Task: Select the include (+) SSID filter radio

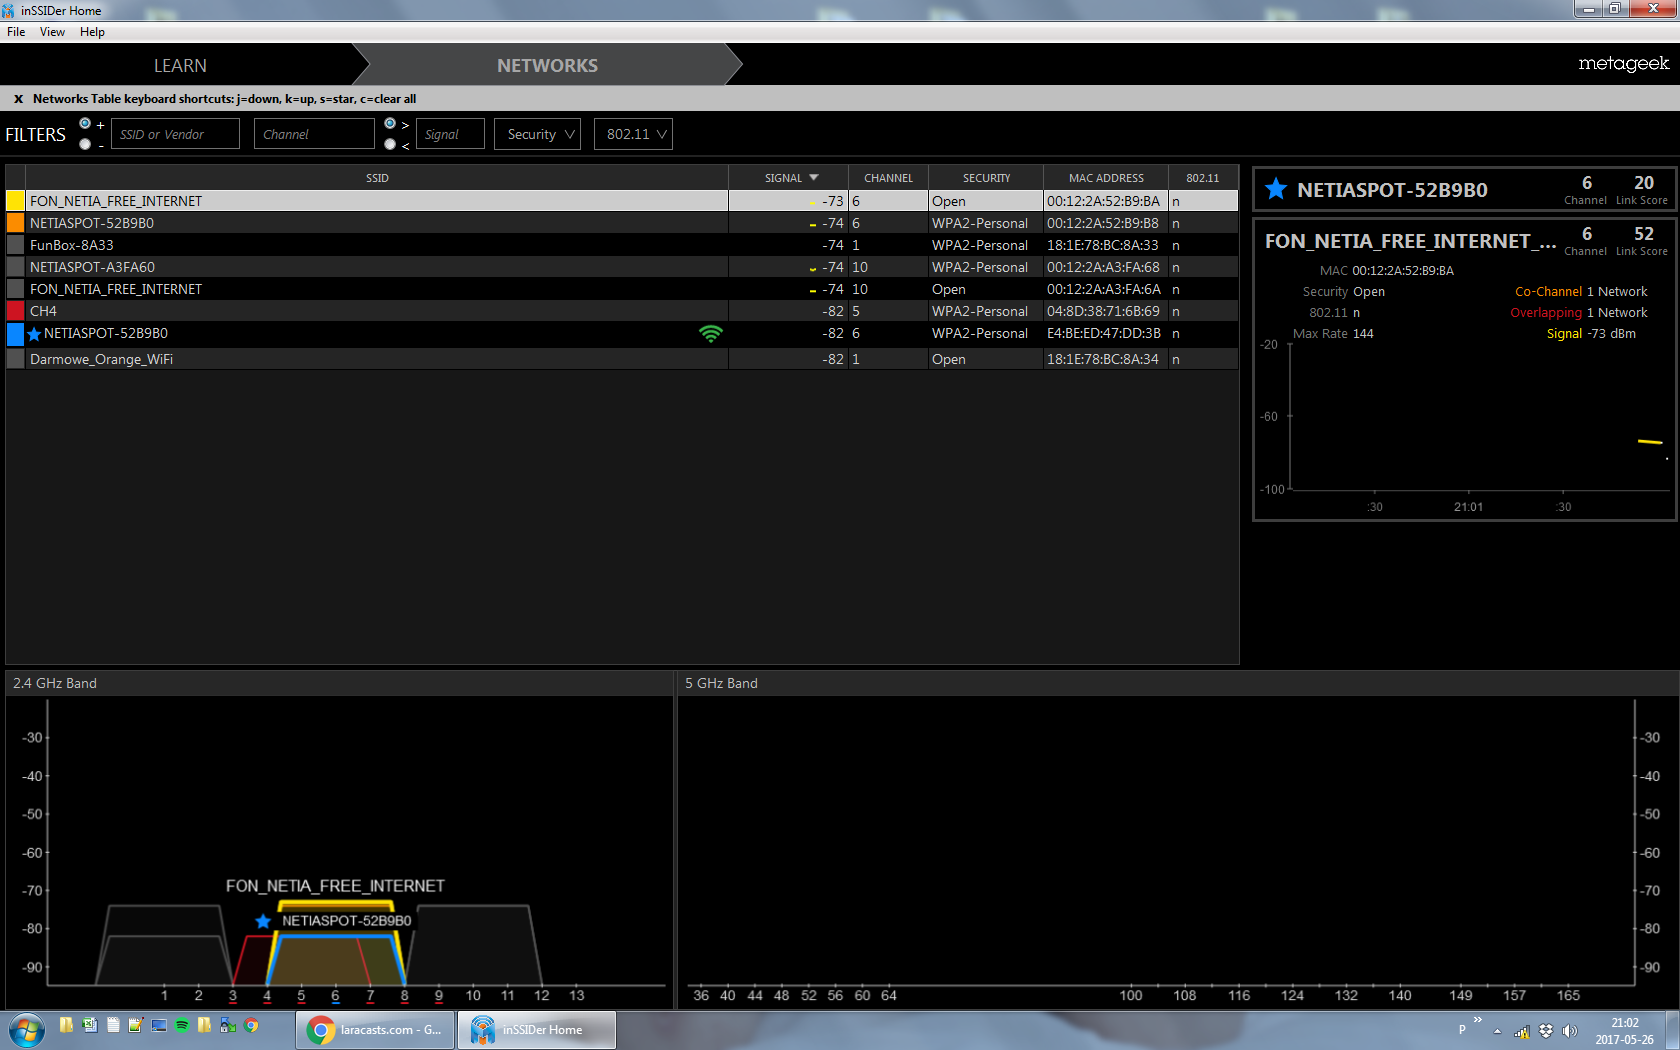Action: click(x=85, y=124)
